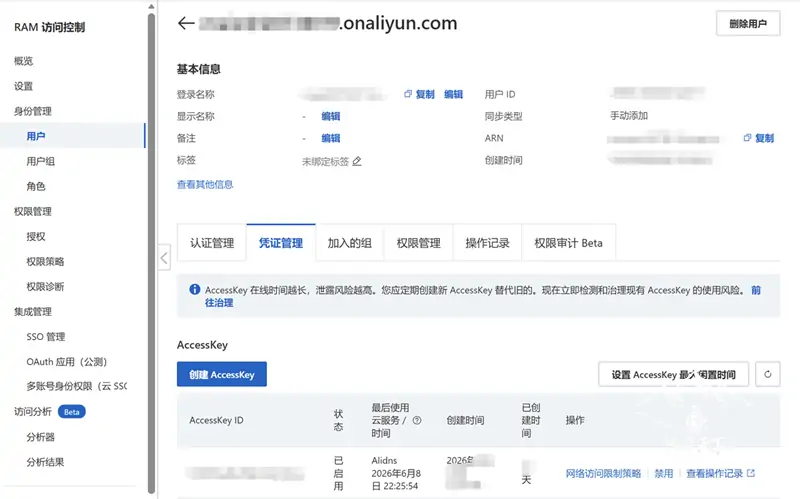Follow the 前往治理 link in the notice

pyautogui.click(x=219, y=303)
